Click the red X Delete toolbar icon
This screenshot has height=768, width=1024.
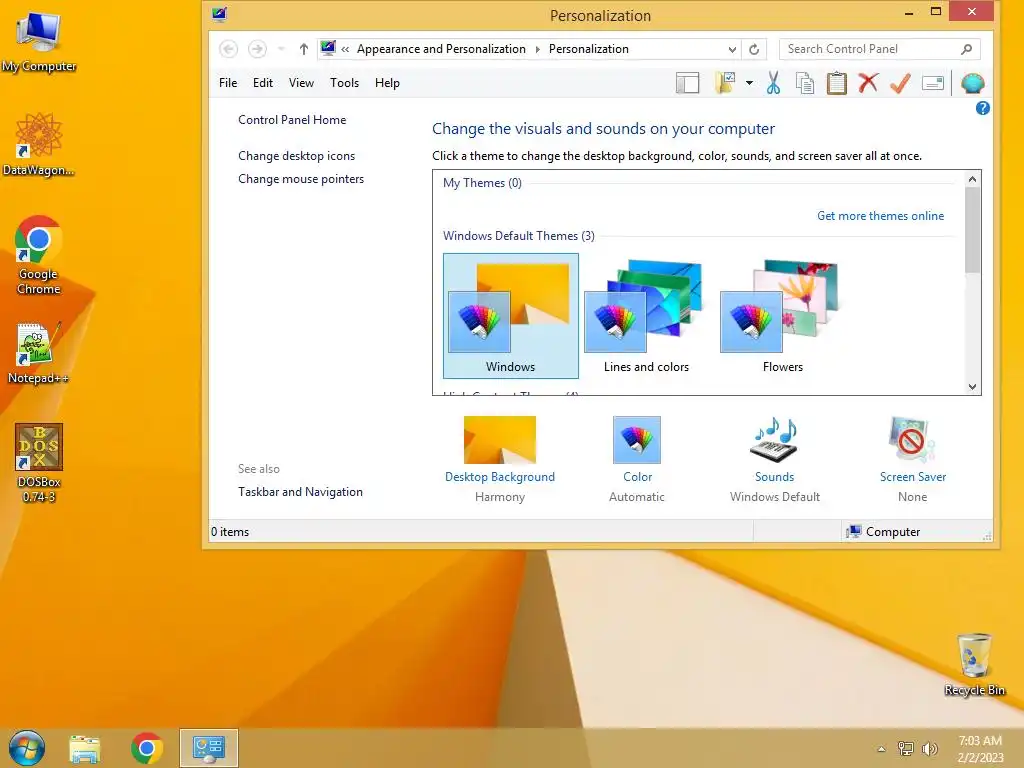pyautogui.click(x=868, y=83)
